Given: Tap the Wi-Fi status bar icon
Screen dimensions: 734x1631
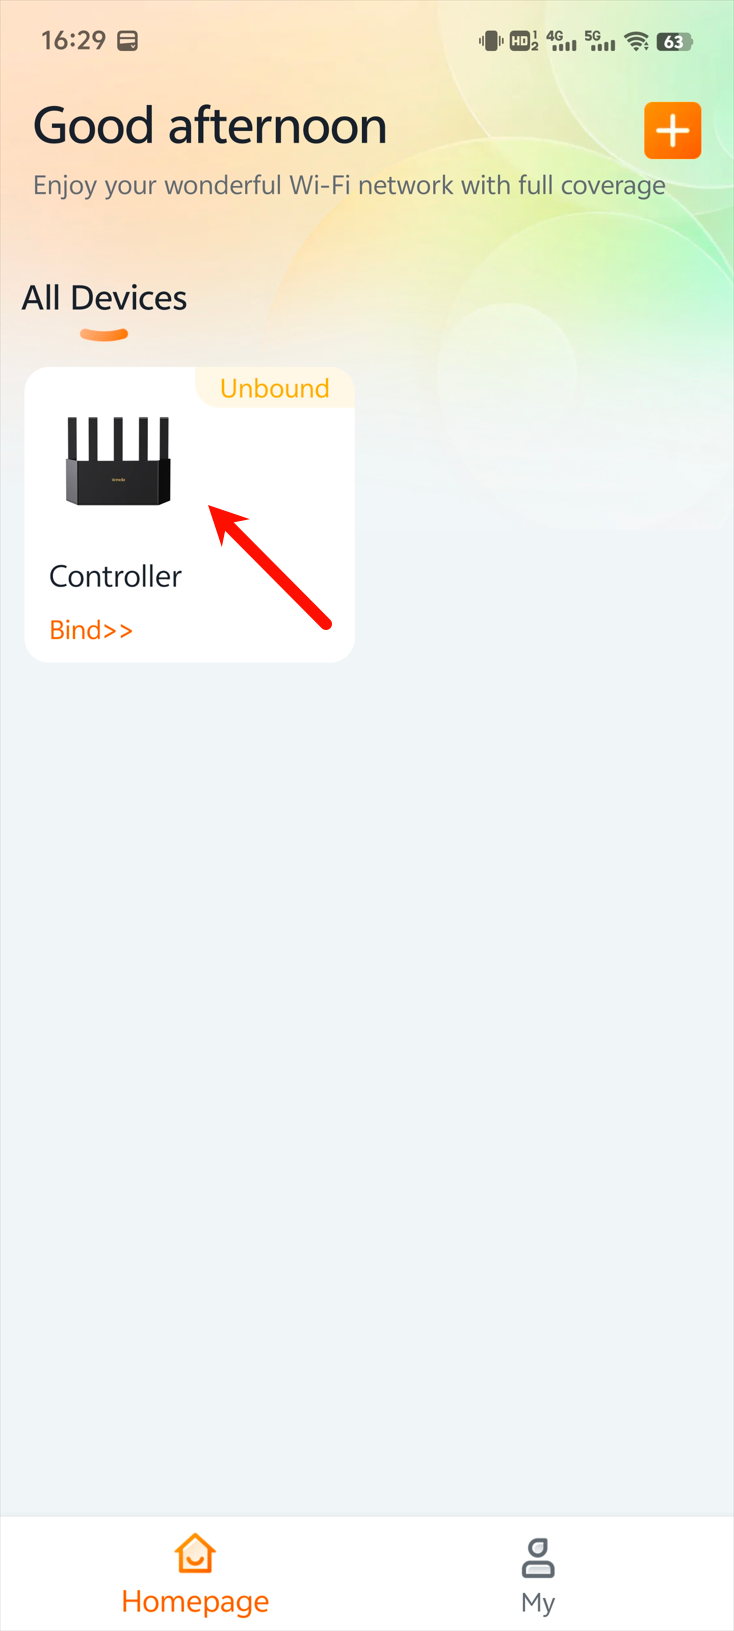Looking at the screenshot, I should [636, 41].
